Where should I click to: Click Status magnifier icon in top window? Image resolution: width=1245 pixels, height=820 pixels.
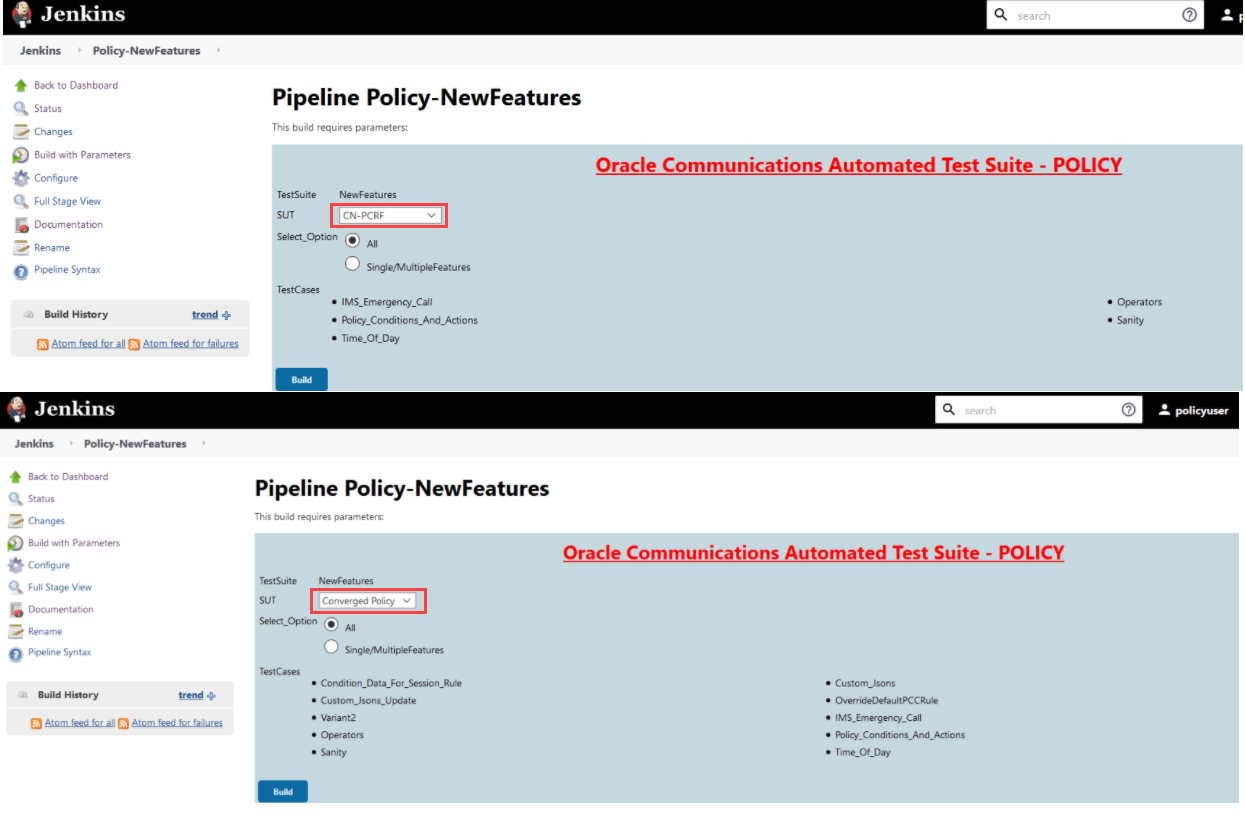coord(21,109)
